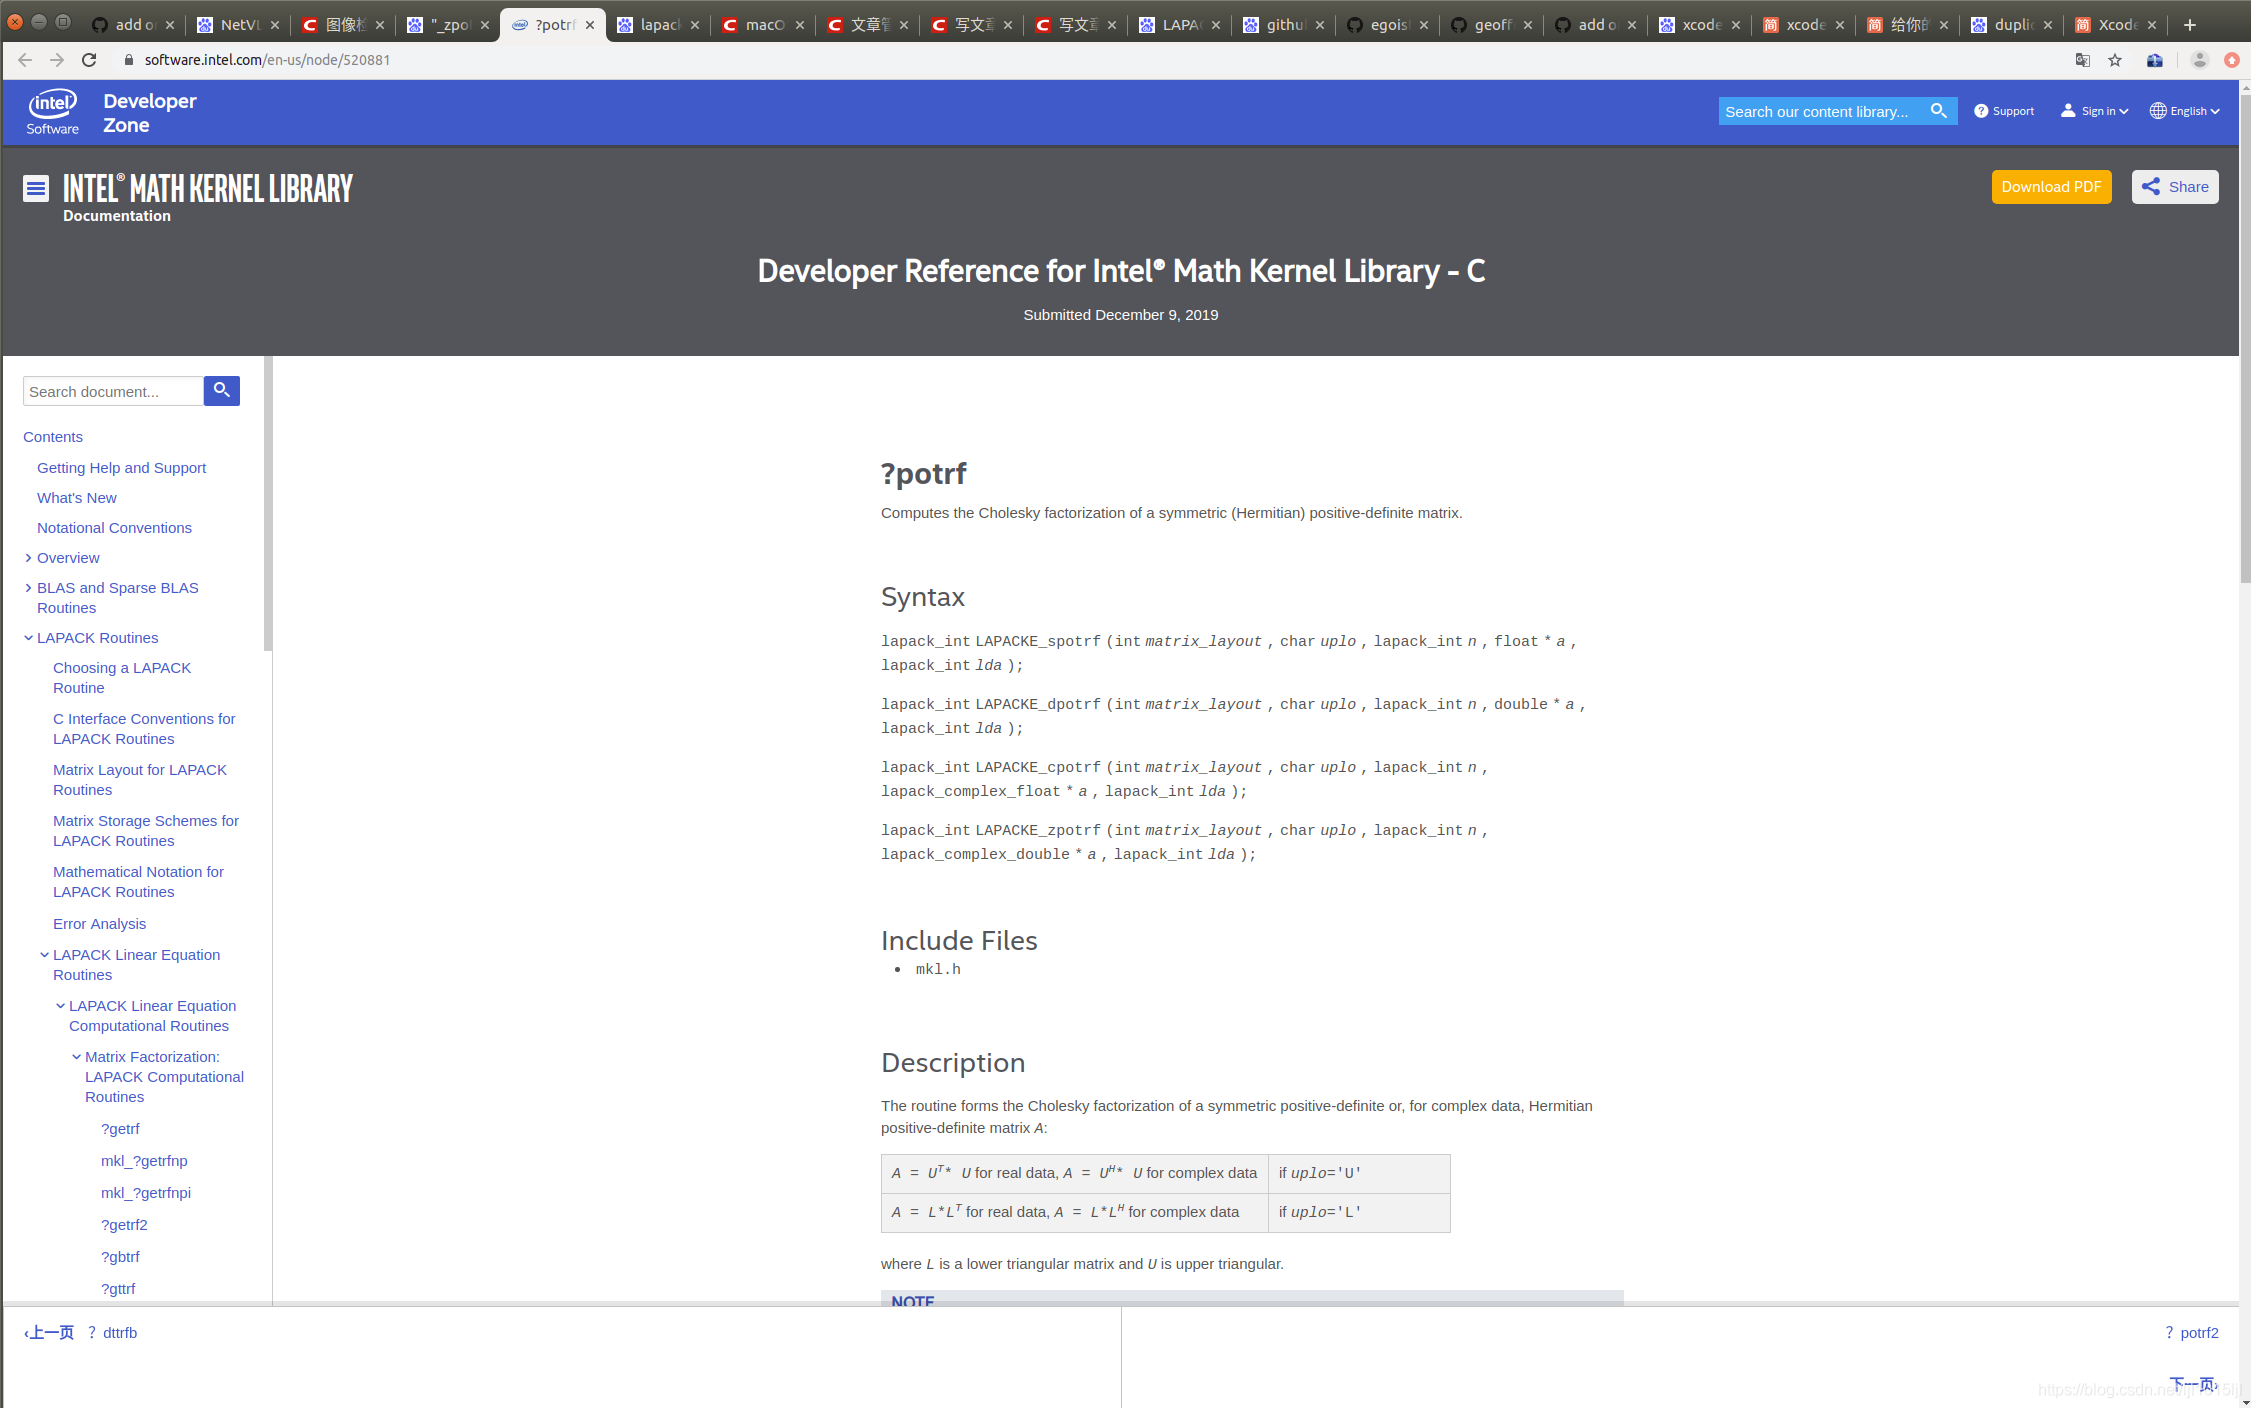Focus the Search our content library field
2251x1408 pixels.
point(1822,111)
